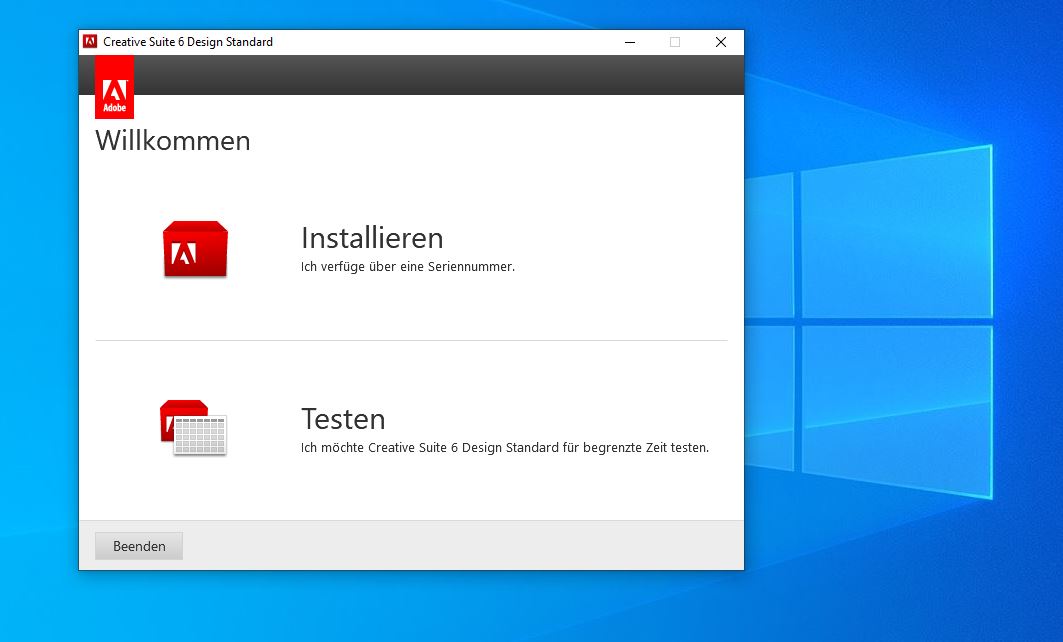1063x642 pixels.
Task: Click the Adobe logo badge in header
Action: [115, 87]
